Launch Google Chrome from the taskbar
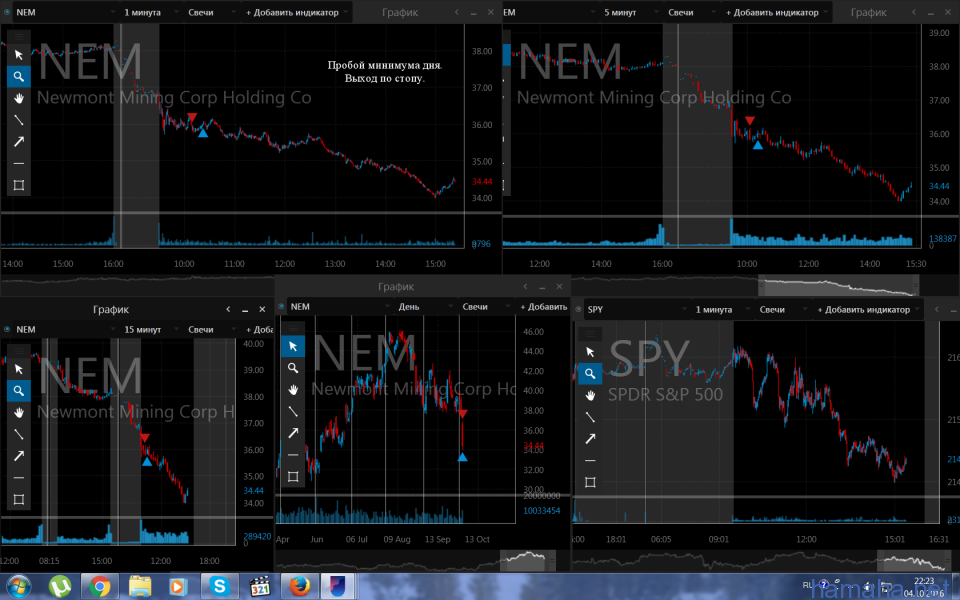Image resolution: width=960 pixels, height=600 pixels. point(100,587)
